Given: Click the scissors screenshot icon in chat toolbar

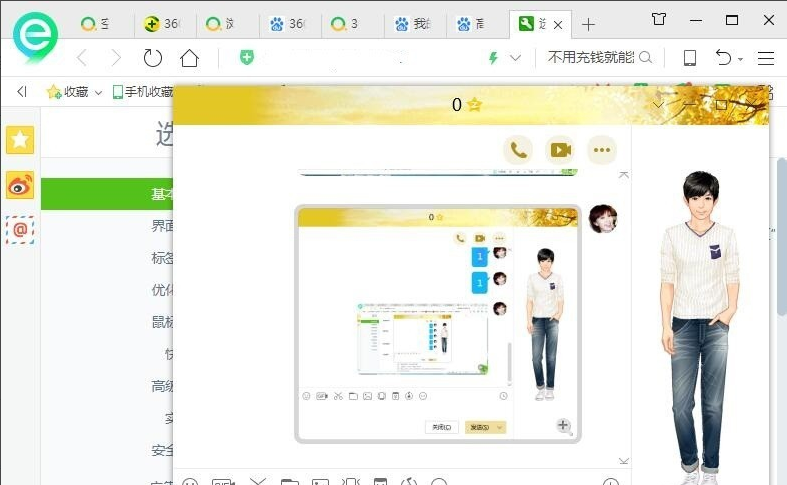Looking at the screenshot, I should coord(257,482).
